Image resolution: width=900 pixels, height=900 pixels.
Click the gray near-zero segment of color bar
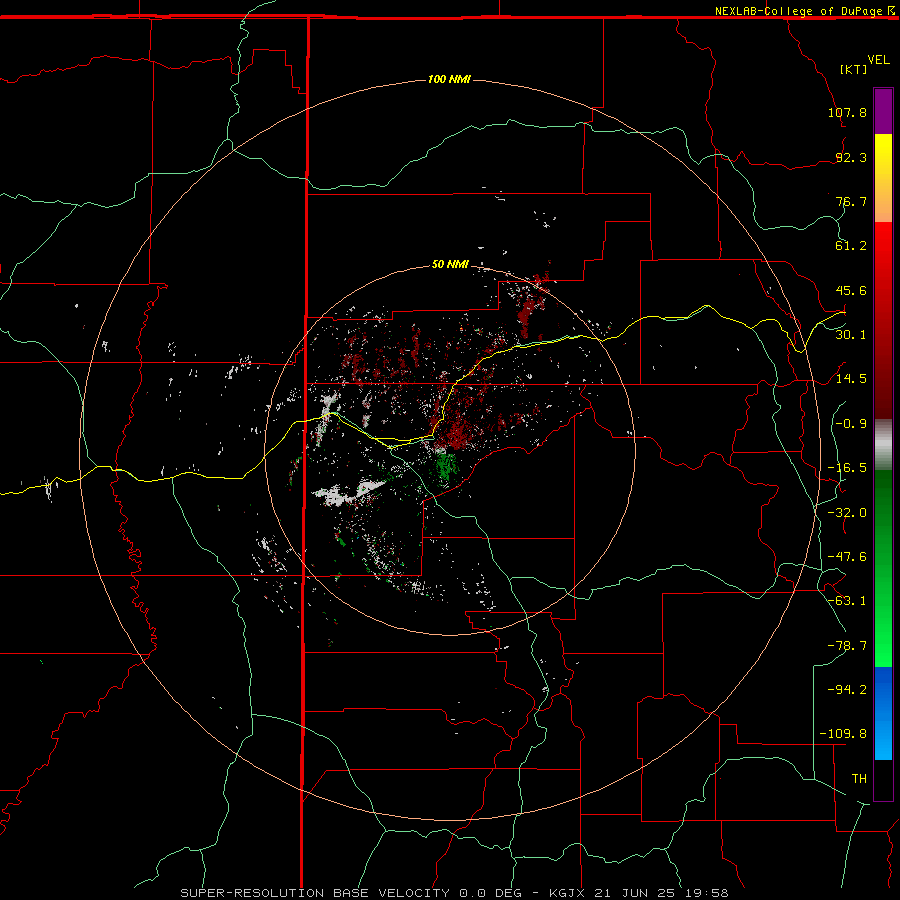pos(883,445)
